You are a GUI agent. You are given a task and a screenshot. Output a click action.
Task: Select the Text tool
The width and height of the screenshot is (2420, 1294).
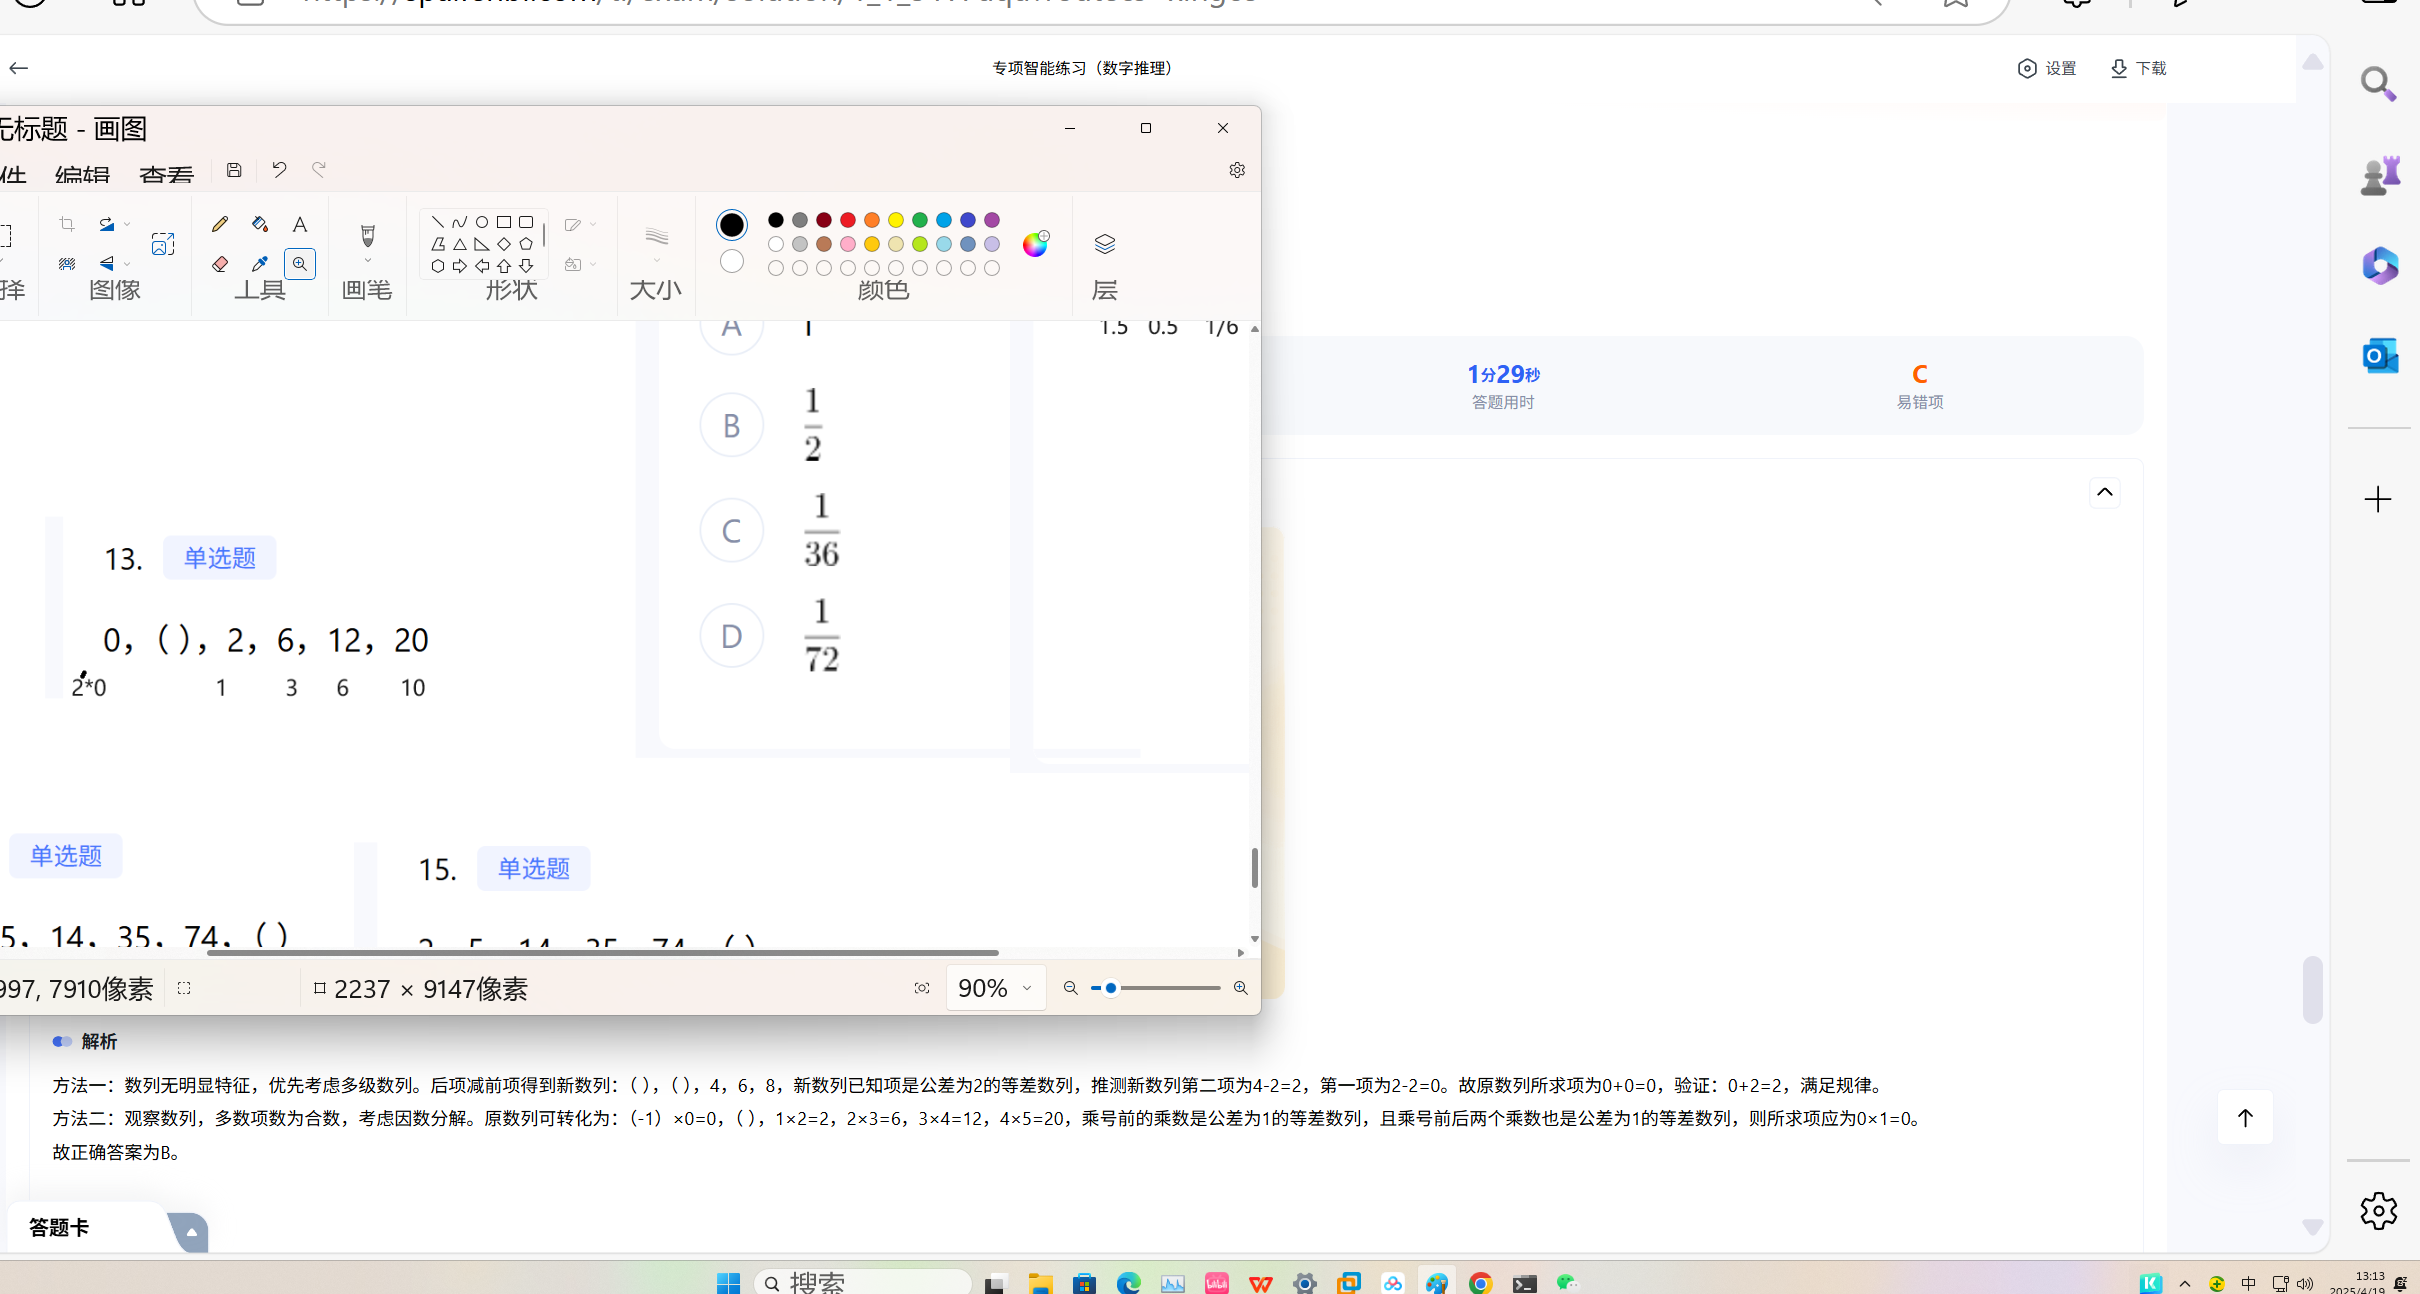(x=300, y=224)
